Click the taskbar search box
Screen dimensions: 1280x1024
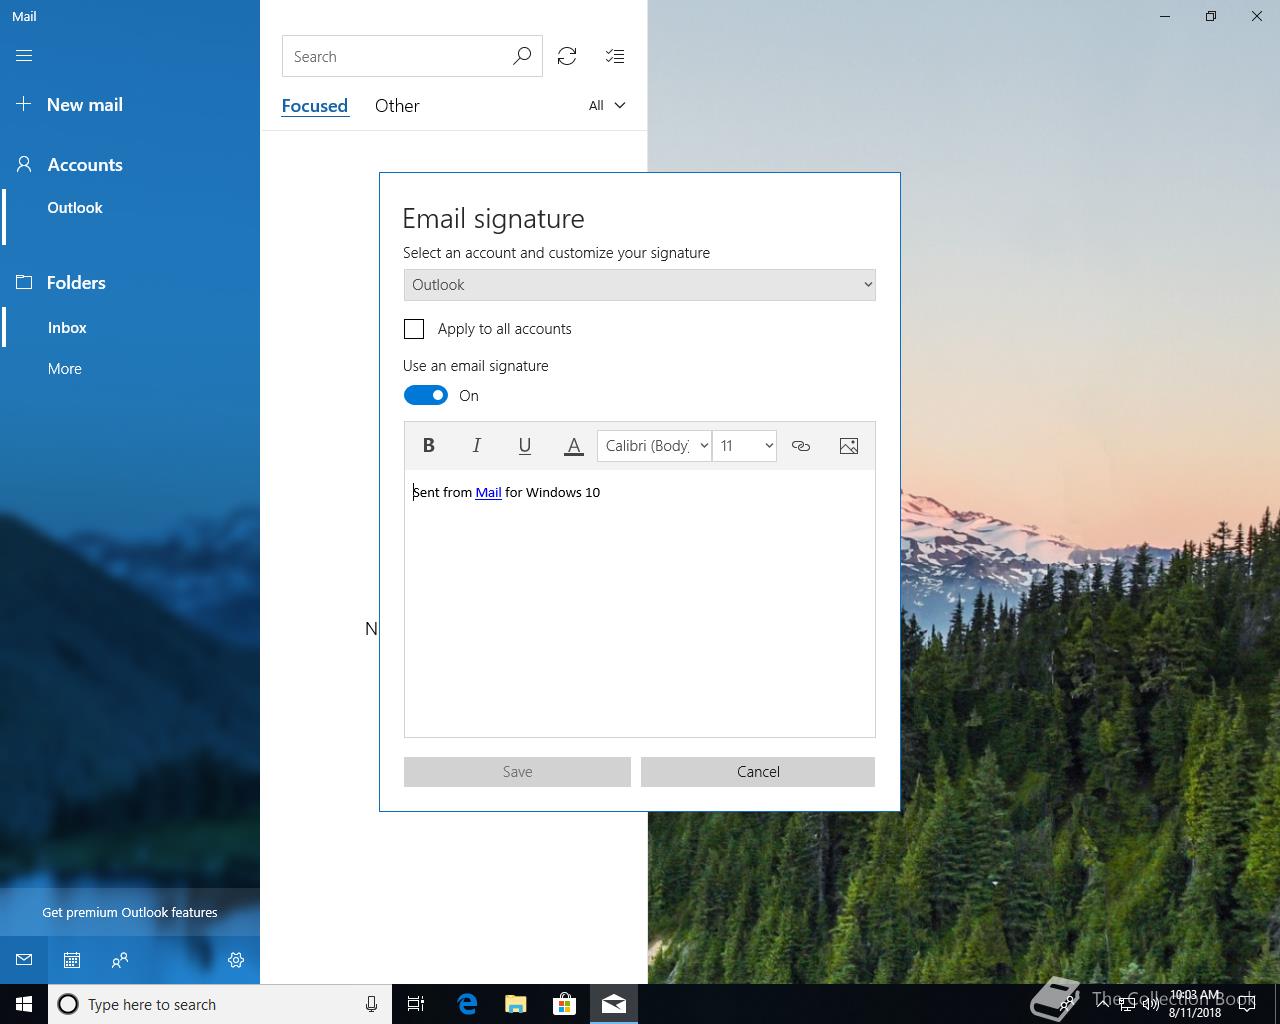[220, 1004]
